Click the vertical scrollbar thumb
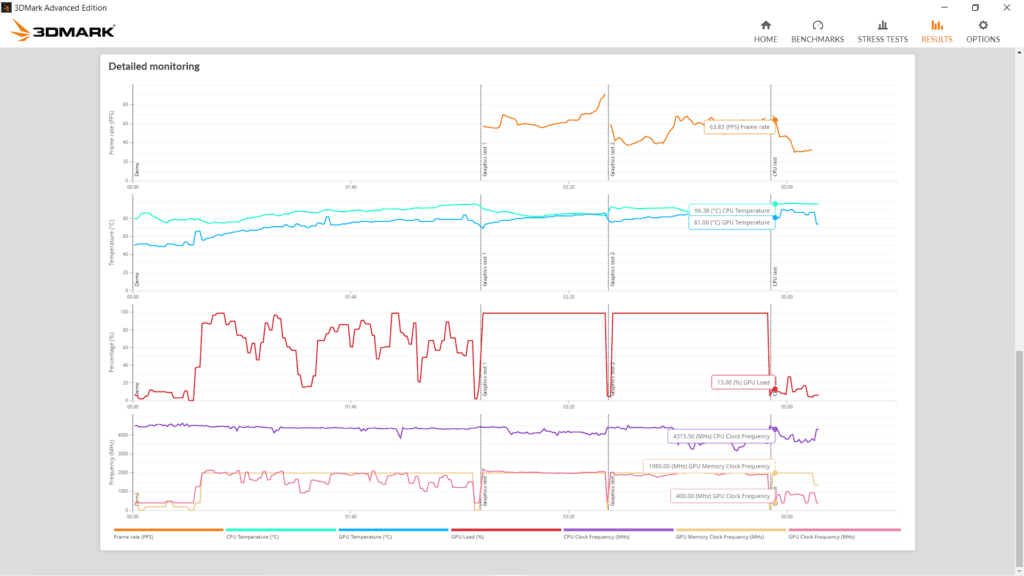 [x=1019, y=459]
